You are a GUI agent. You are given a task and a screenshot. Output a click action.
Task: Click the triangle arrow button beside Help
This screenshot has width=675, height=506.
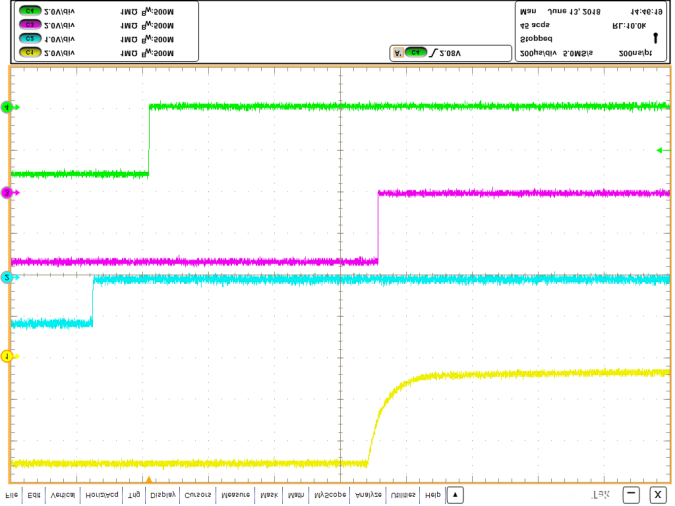[455, 495]
